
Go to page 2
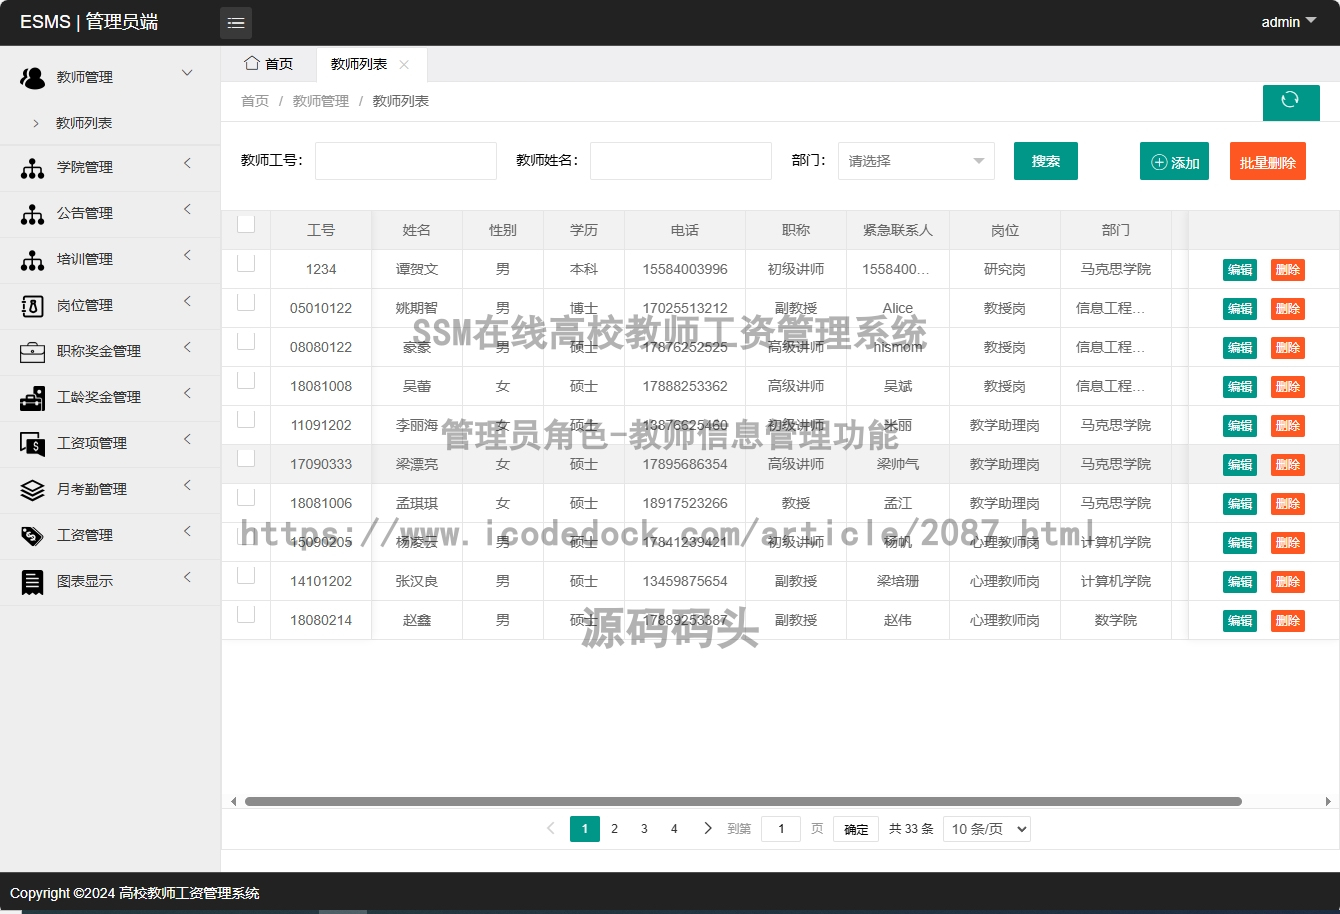point(615,829)
